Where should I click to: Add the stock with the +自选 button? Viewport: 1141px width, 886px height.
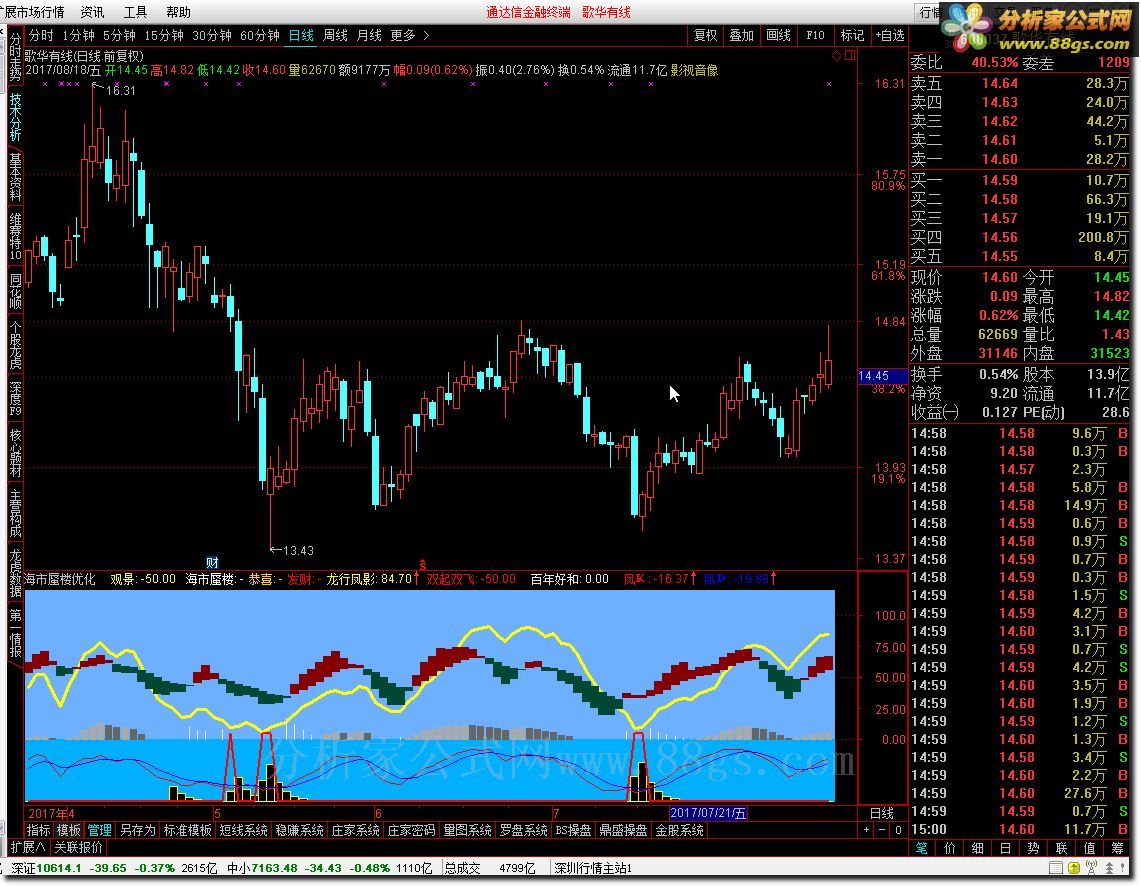(x=890, y=35)
